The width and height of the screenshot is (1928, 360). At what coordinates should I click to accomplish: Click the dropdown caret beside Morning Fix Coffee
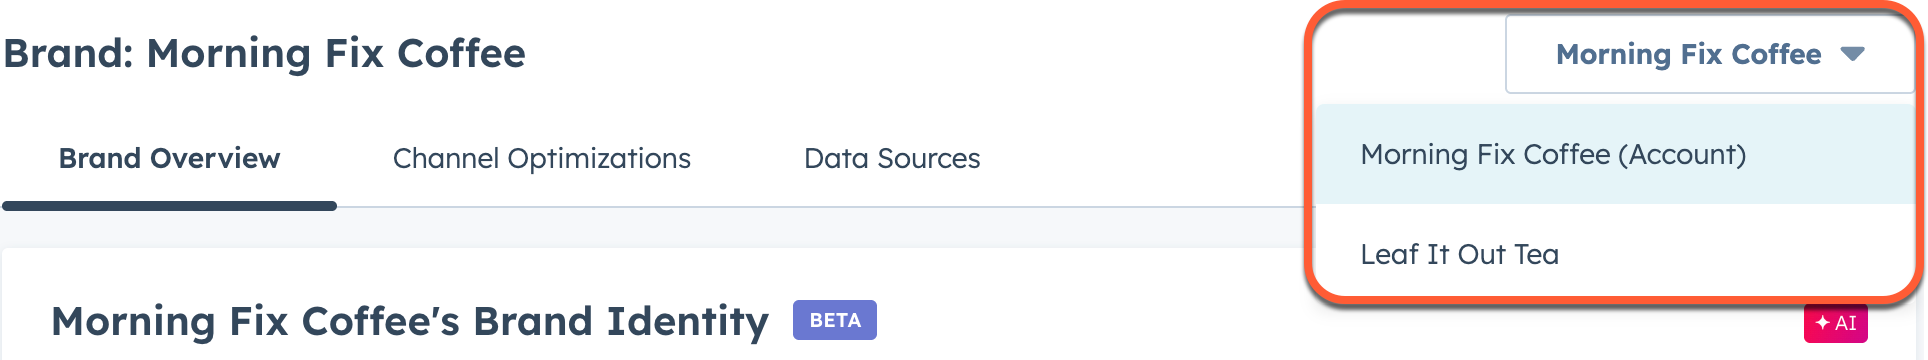click(1852, 54)
